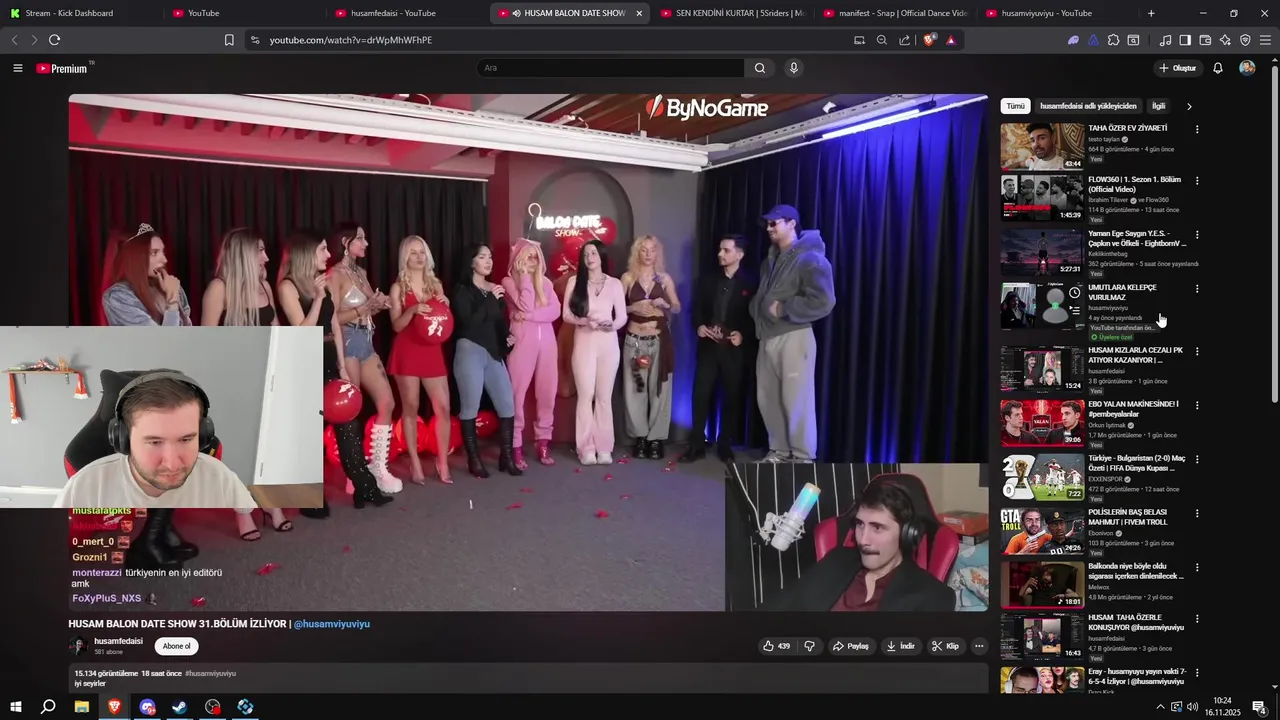This screenshot has width=1280, height=720.
Task: Select the Tümü filter chip
Action: (1015, 106)
